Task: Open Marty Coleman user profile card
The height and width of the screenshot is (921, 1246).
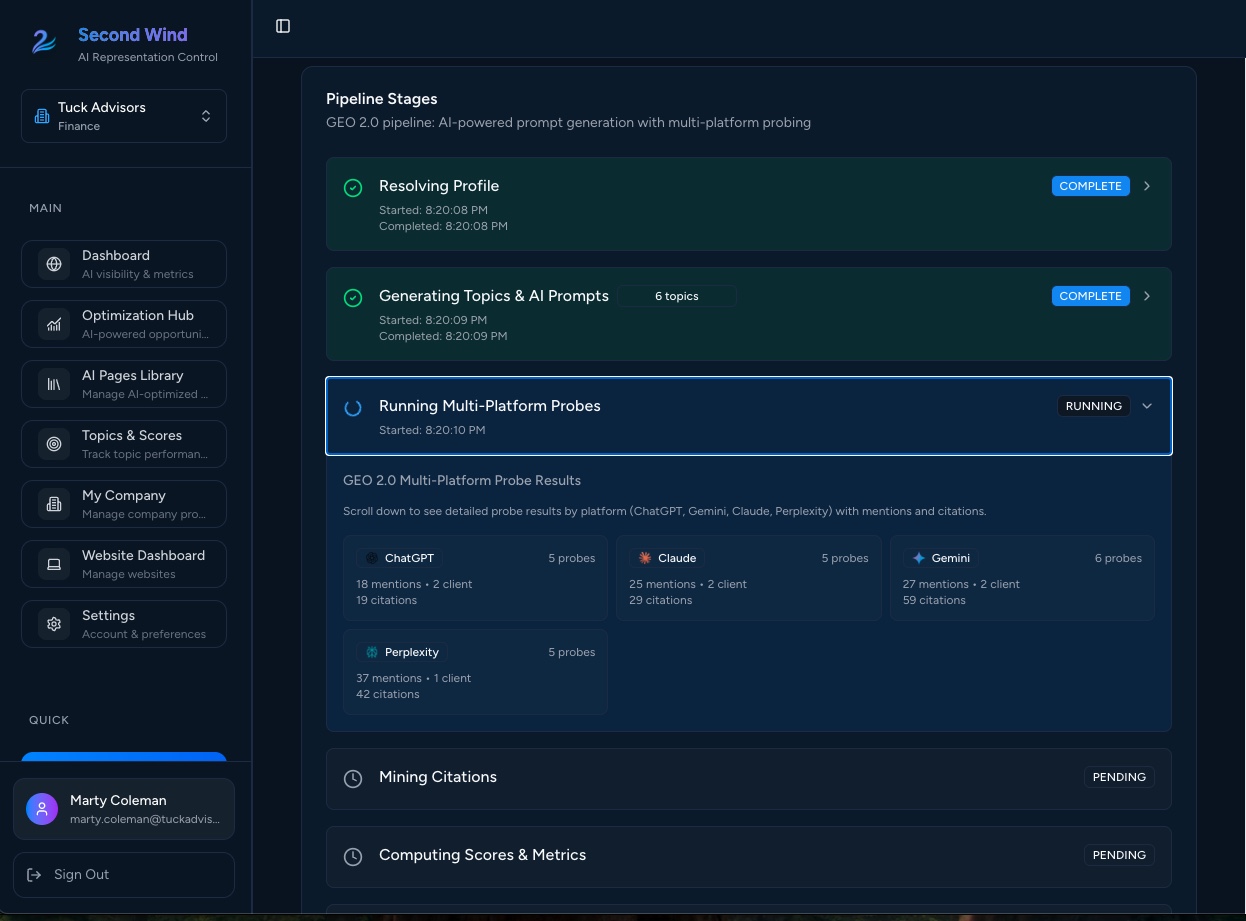Action: 124,809
